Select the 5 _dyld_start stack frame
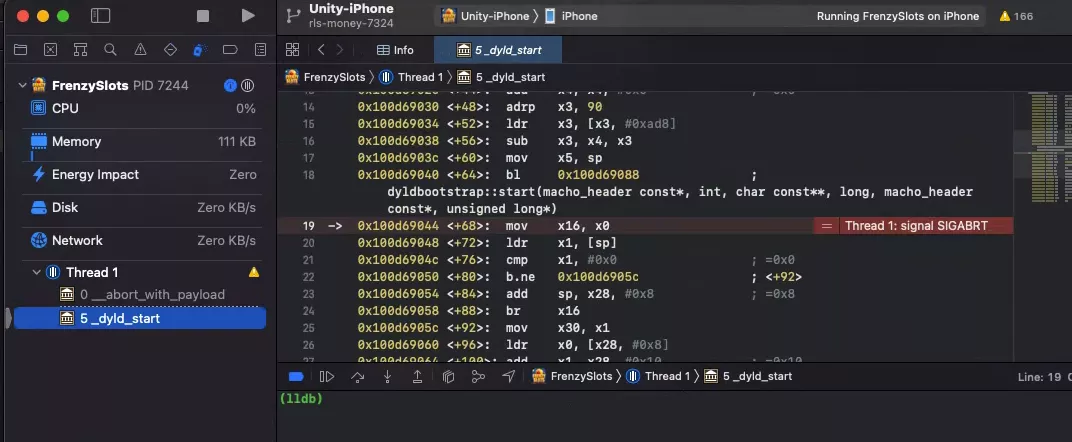Image resolution: width=1072 pixels, height=442 pixels. [x=139, y=318]
